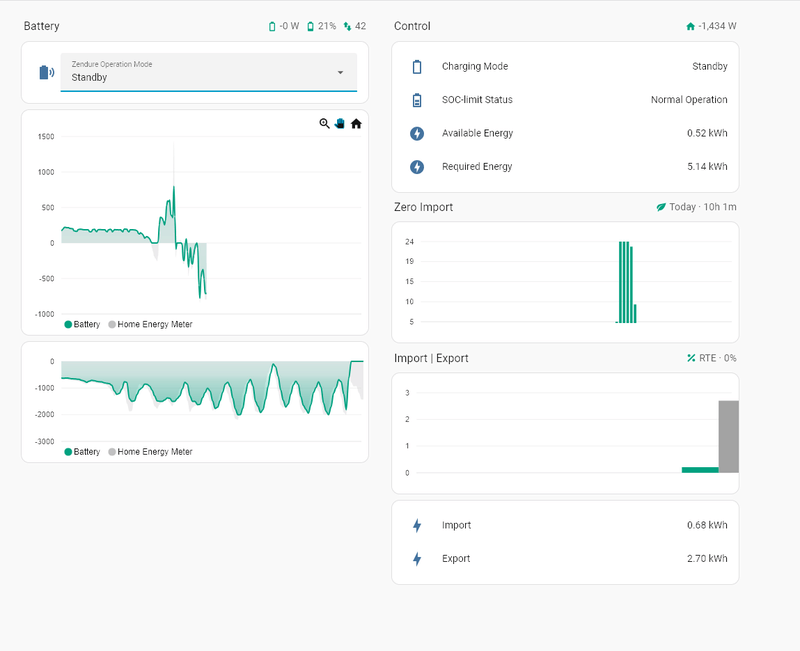Toggle Battery series in upper chart legend
Screen dimensions: 800x651
(x=82, y=324)
